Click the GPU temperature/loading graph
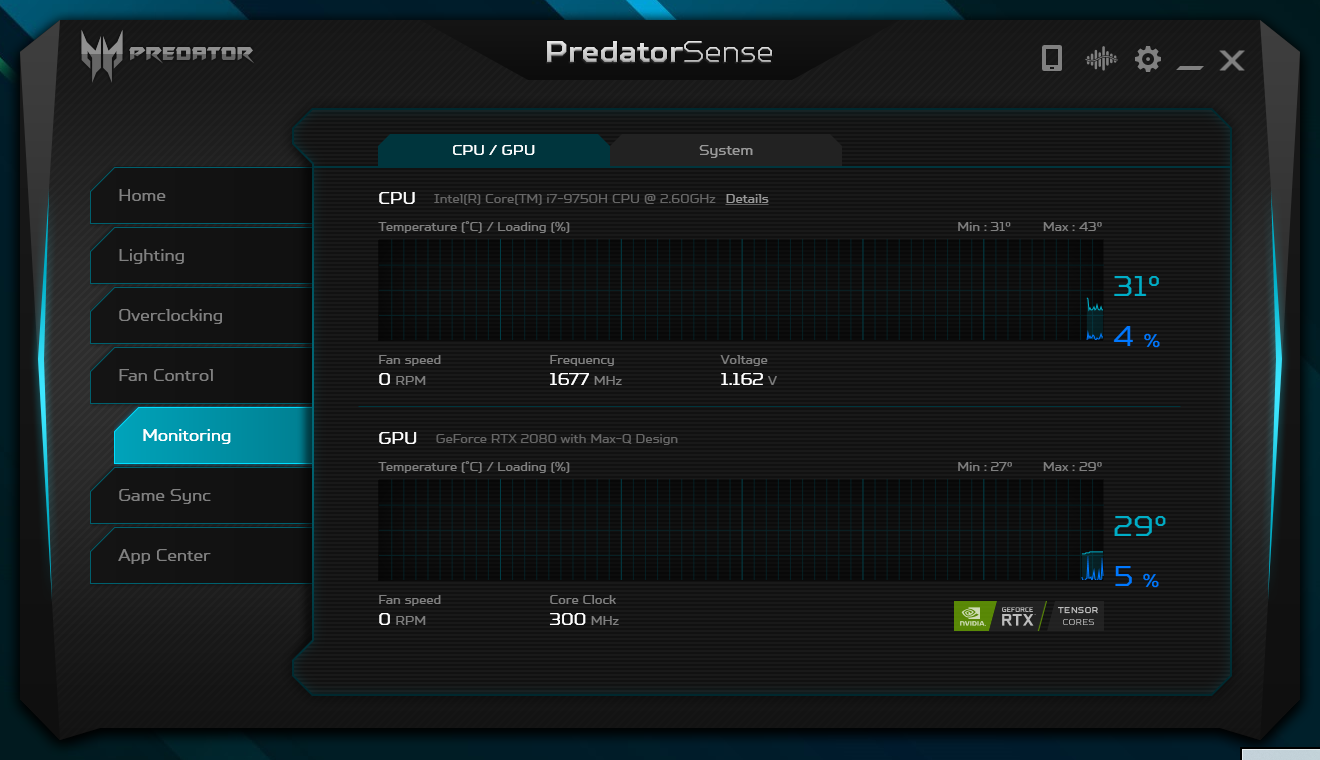This screenshot has height=760, width=1320. [741, 530]
